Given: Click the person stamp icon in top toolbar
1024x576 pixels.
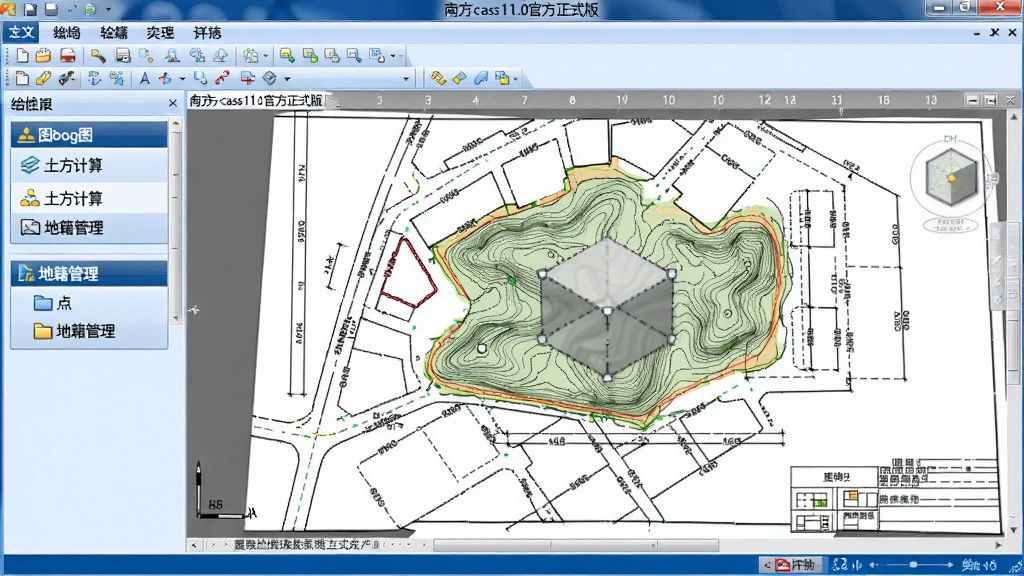Looking at the screenshot, I should [x=172, y=56].
